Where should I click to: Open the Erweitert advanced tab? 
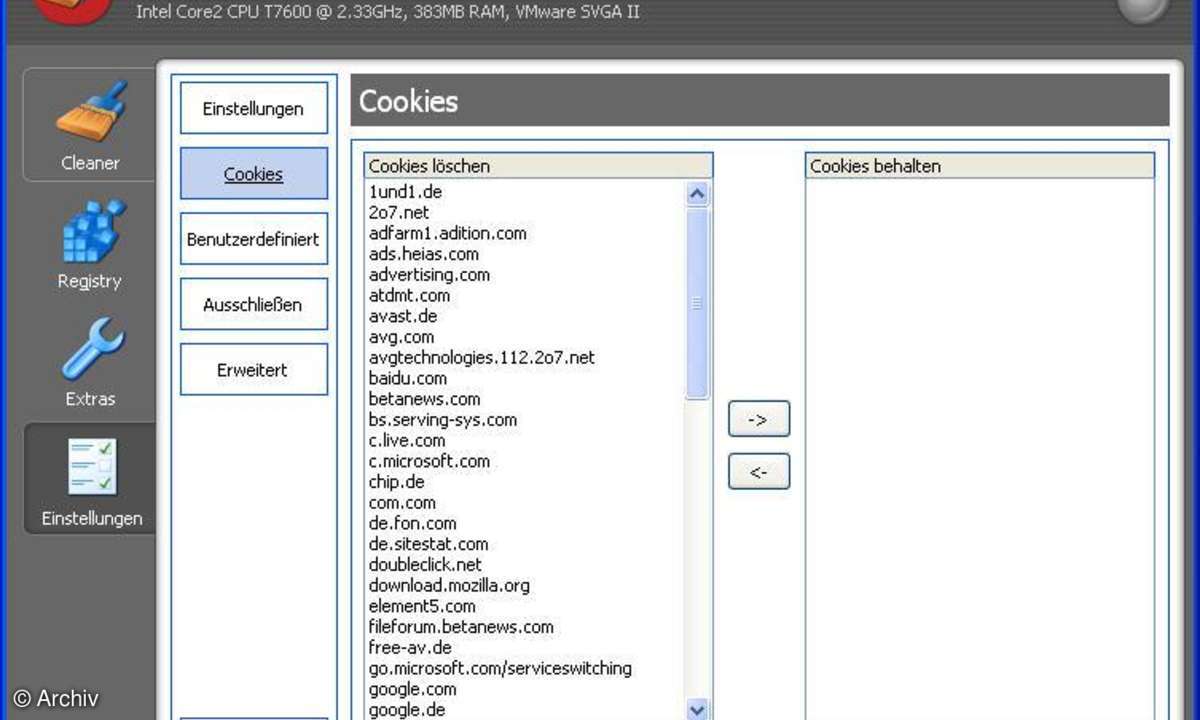[253, 370]
